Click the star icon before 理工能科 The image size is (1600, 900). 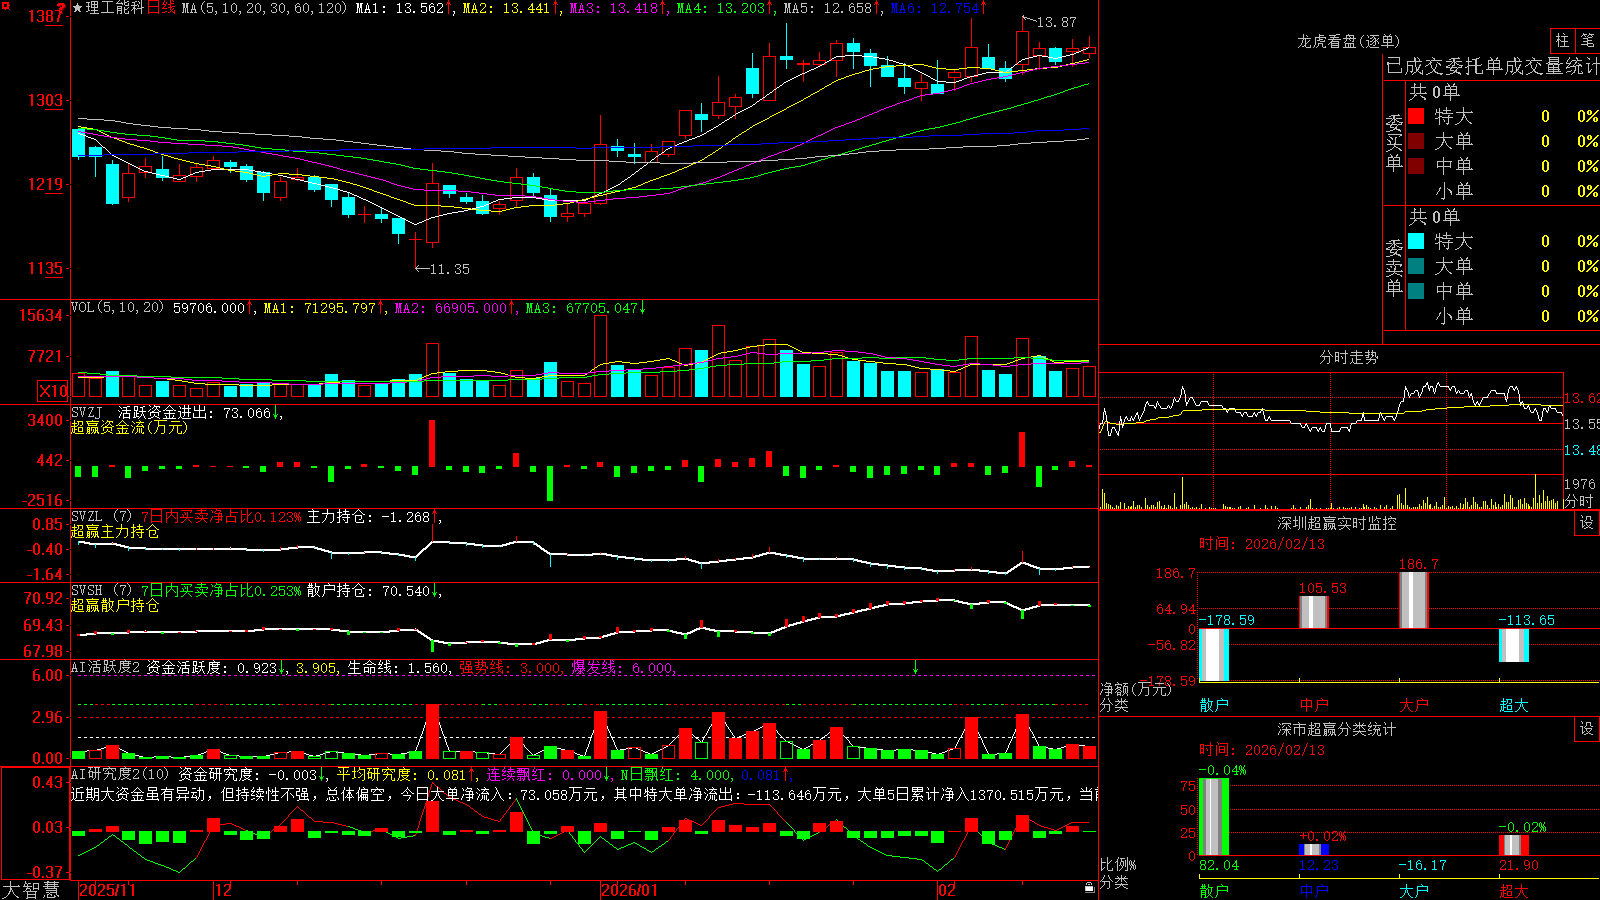[77, 8]
